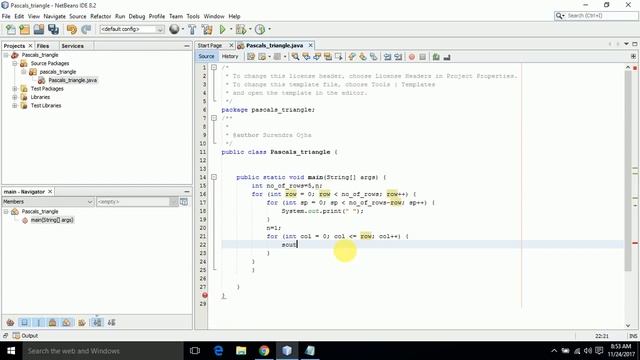Toggle Fully Qualified Names in Navigator
Screen dimensions: 640x360
[x=82, y=322]
